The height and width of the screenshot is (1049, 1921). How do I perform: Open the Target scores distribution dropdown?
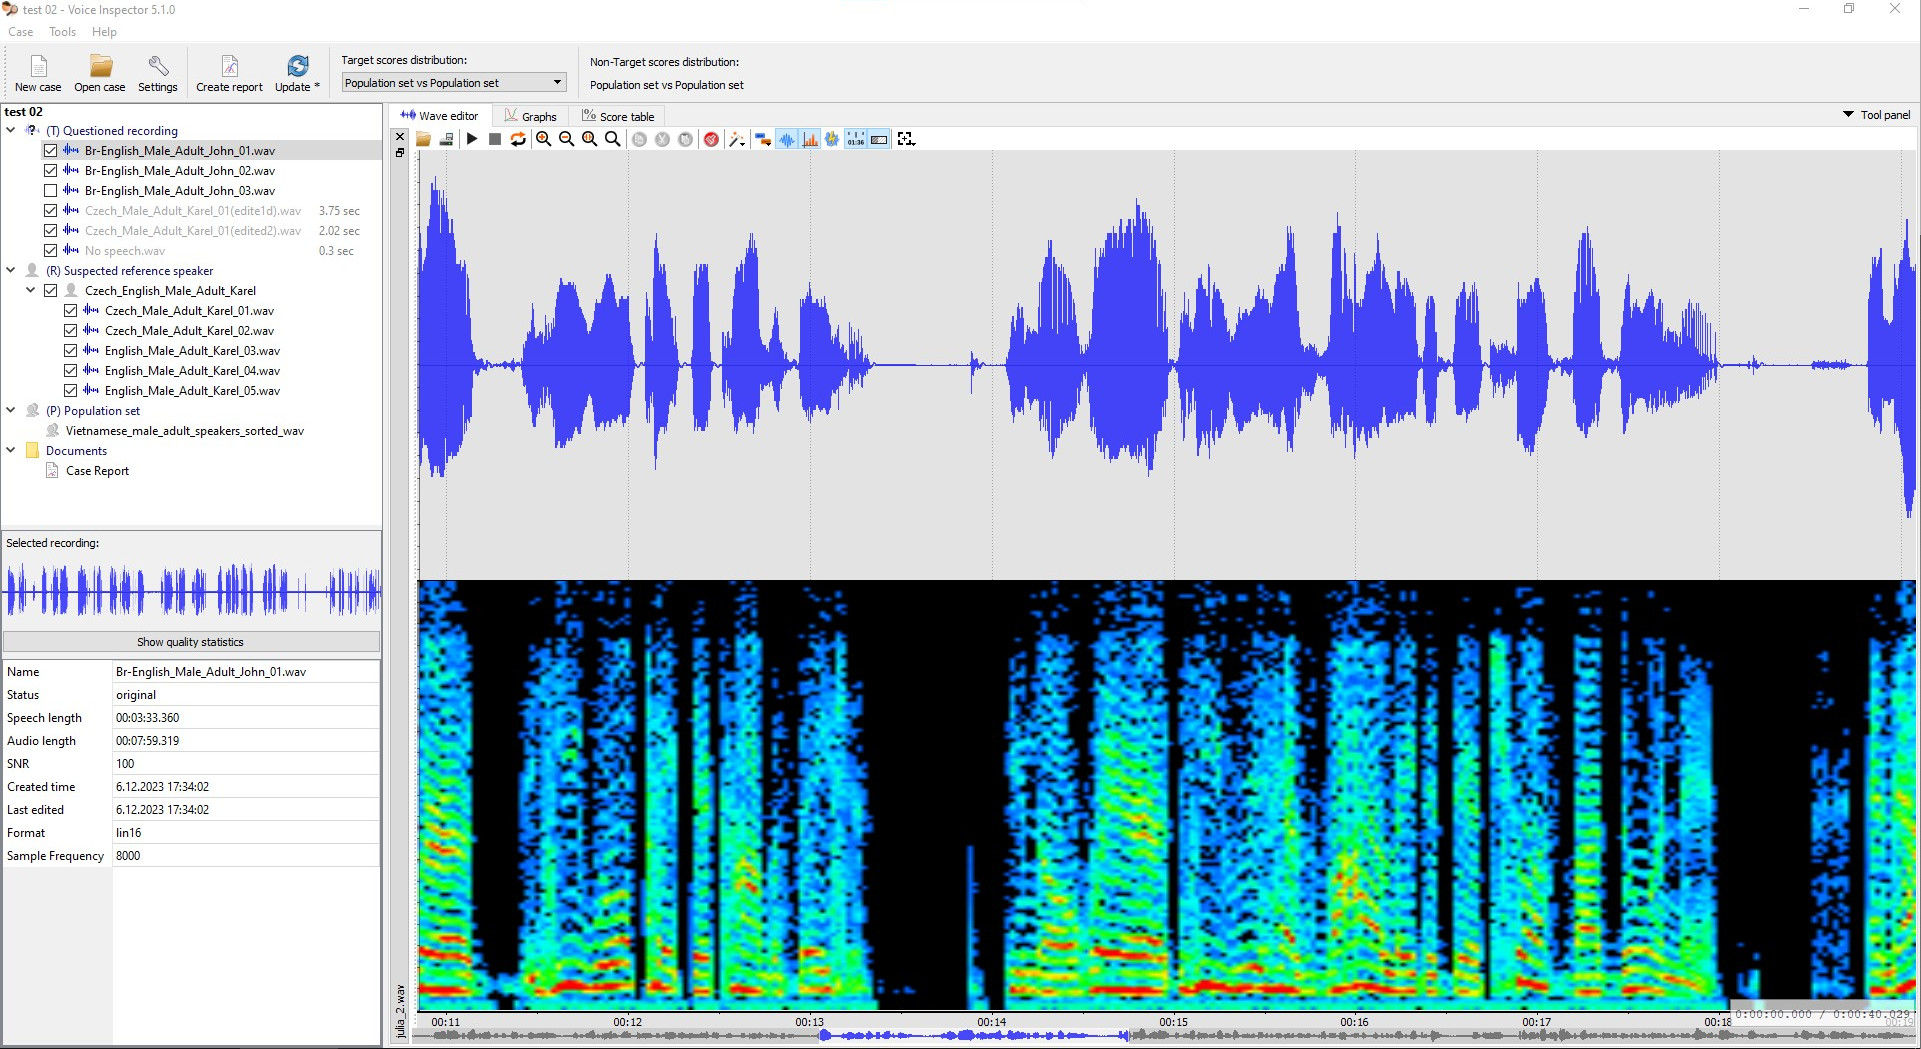click(556, 82)
